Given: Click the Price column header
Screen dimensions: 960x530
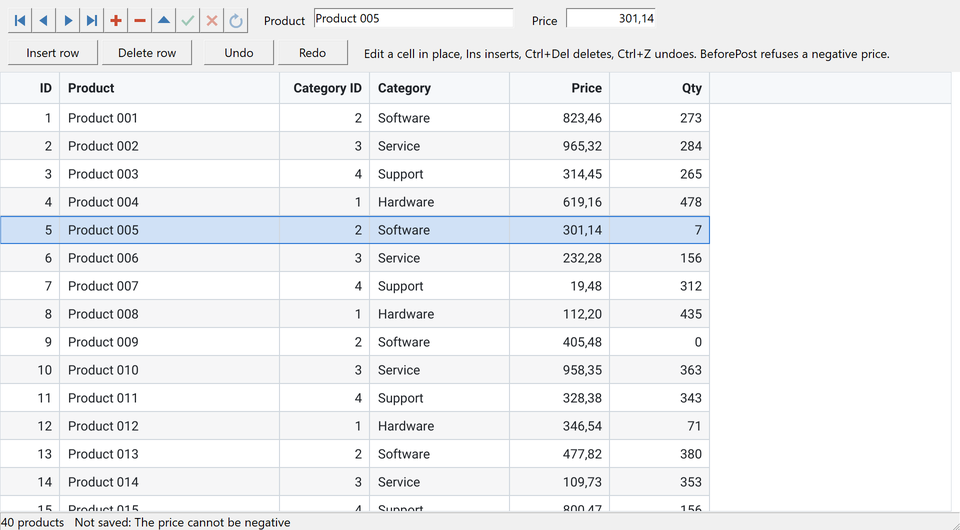Looking at the screenshot, I should 560,88.
